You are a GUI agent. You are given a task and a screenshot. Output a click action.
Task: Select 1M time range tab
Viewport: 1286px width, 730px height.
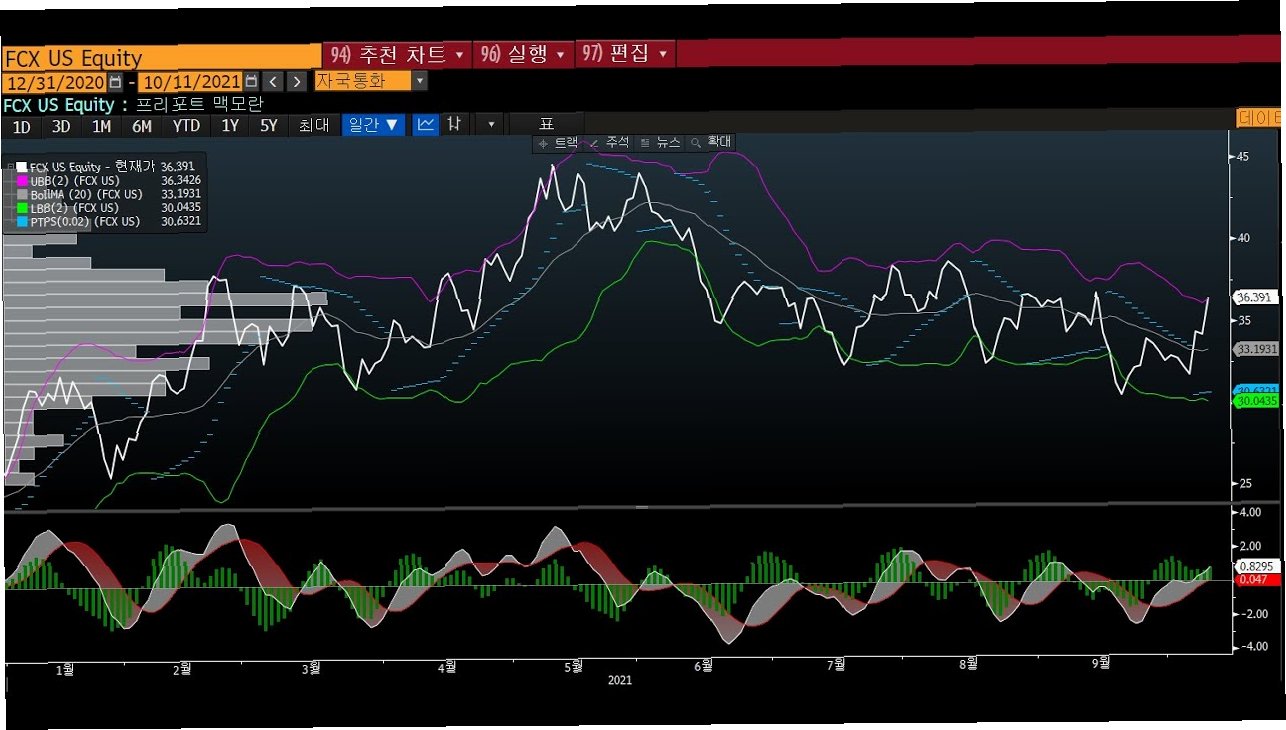pyautogui.click(x=101, y=126)
